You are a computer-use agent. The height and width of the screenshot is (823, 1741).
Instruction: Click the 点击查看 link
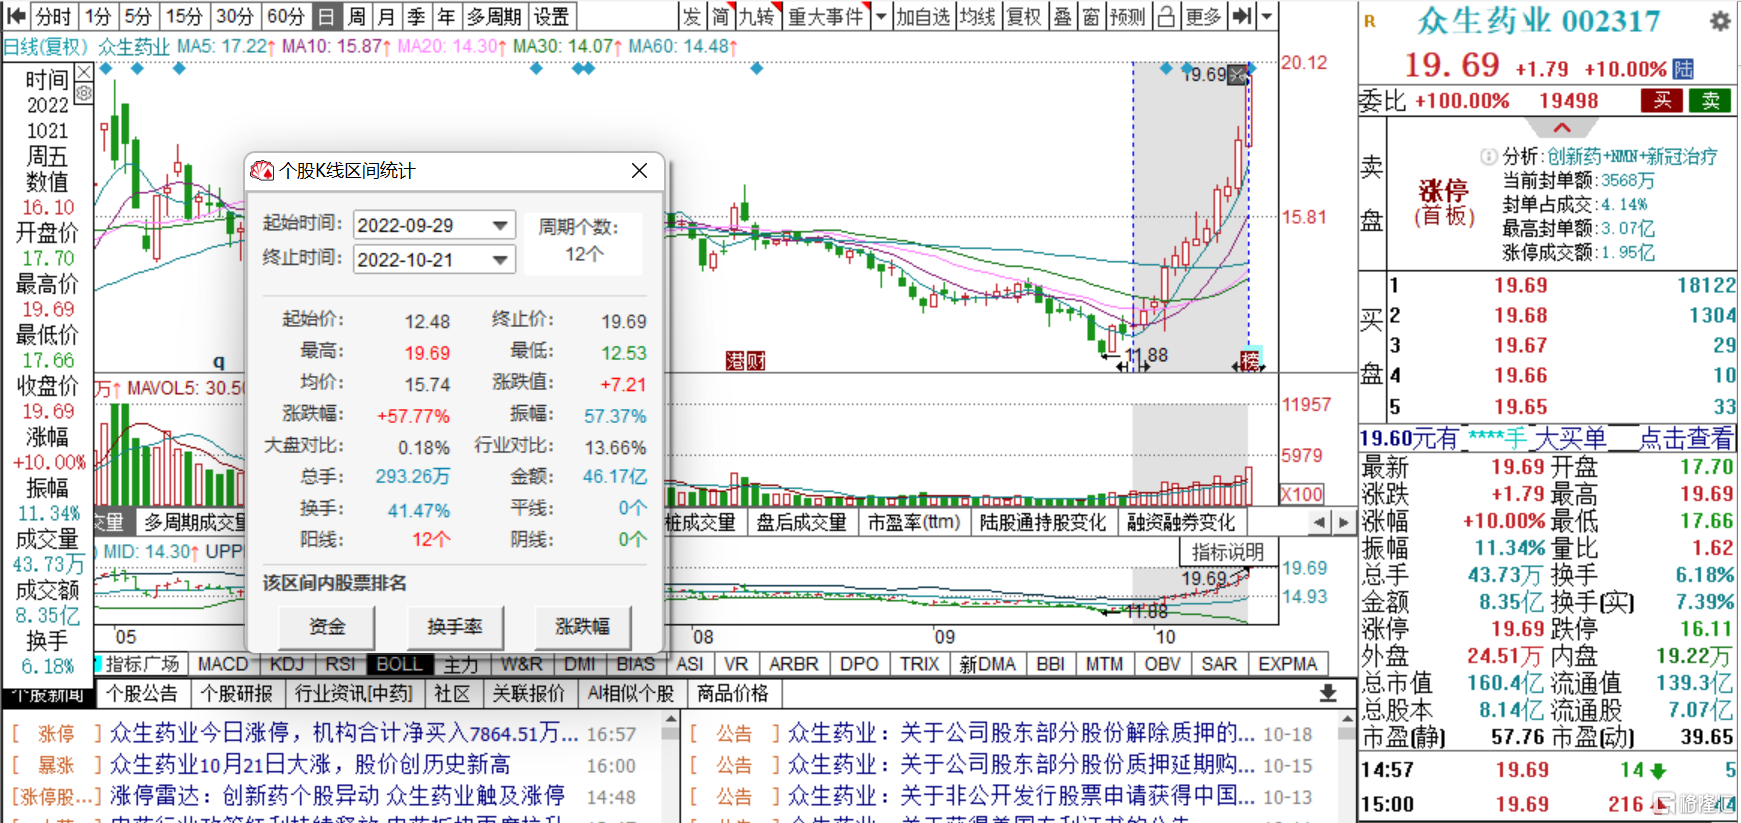(1685, 438)
